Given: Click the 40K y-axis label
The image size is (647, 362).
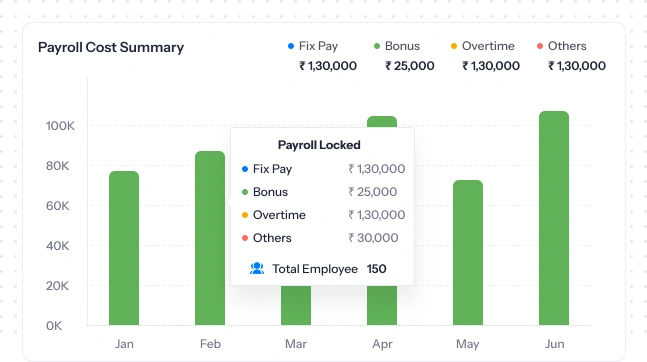Looking at the screenshot, I should point(57,246).
